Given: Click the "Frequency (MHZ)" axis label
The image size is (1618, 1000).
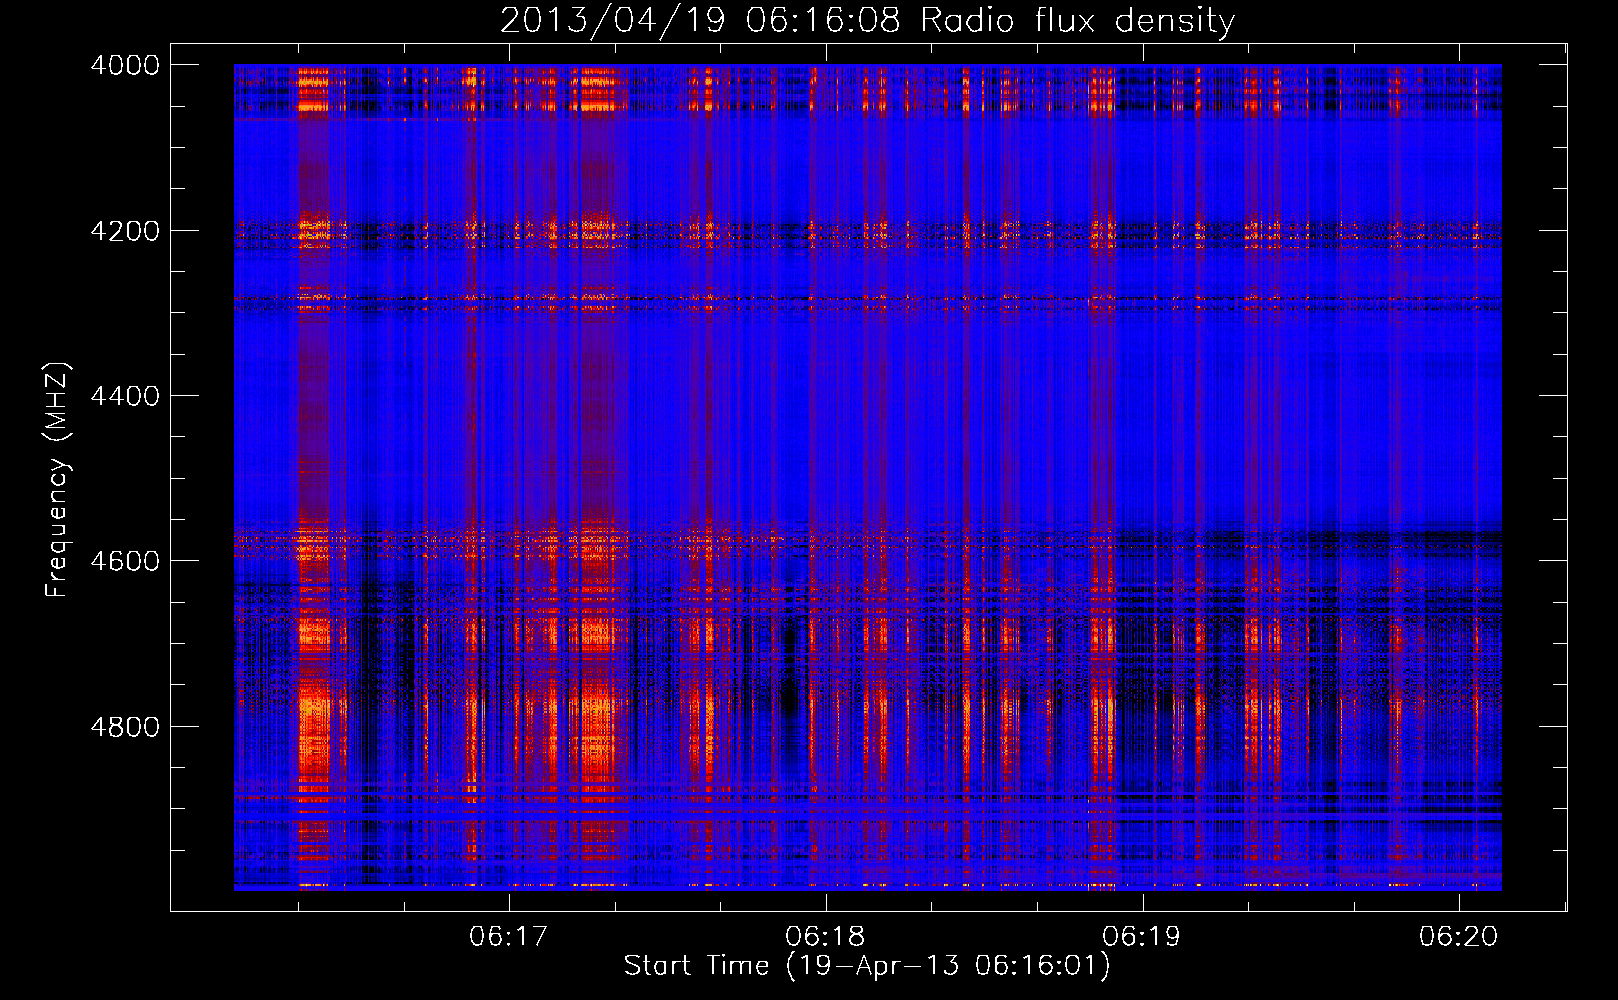Looking at the screenshot, I should coord(57,479).
